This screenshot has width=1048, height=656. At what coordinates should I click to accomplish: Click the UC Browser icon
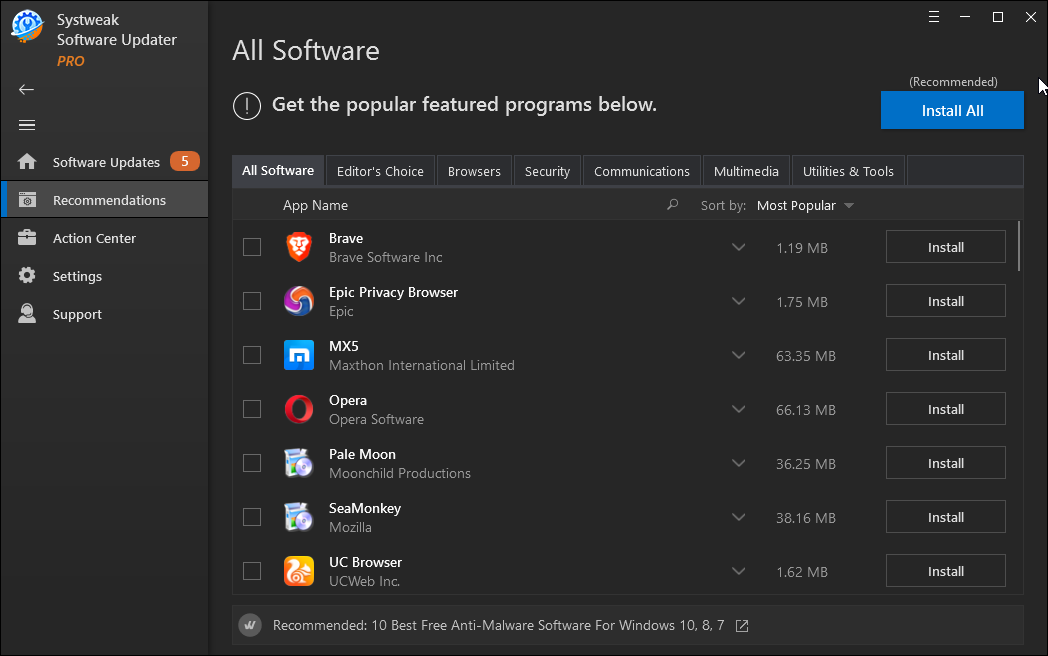[x=299, y=571]
